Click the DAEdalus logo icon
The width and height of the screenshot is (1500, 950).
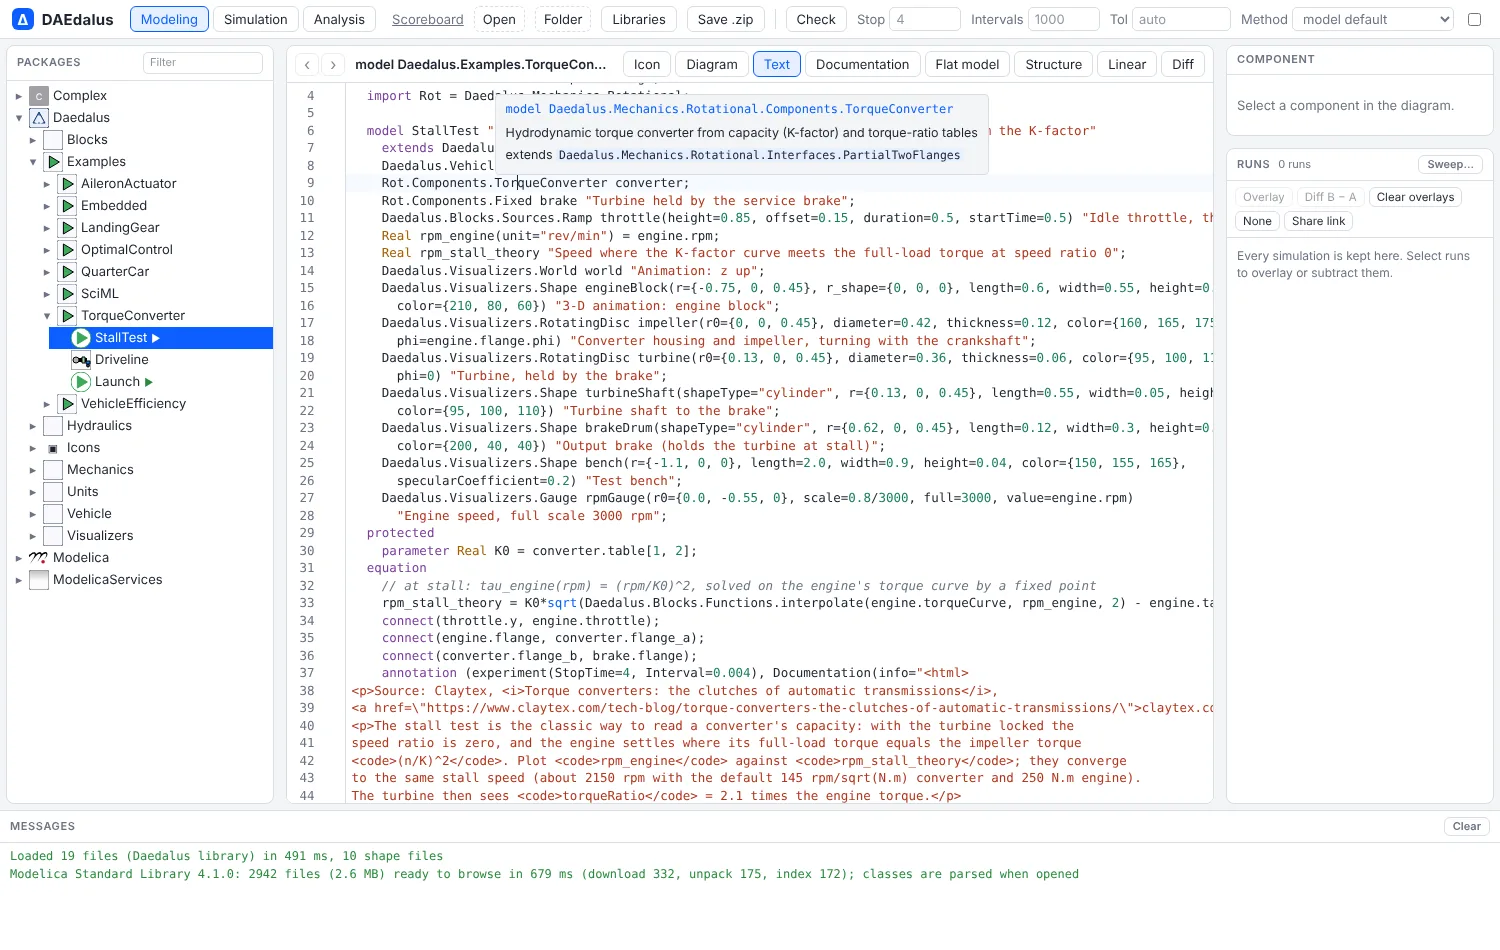pyautogui.click(x=23, y=19)
